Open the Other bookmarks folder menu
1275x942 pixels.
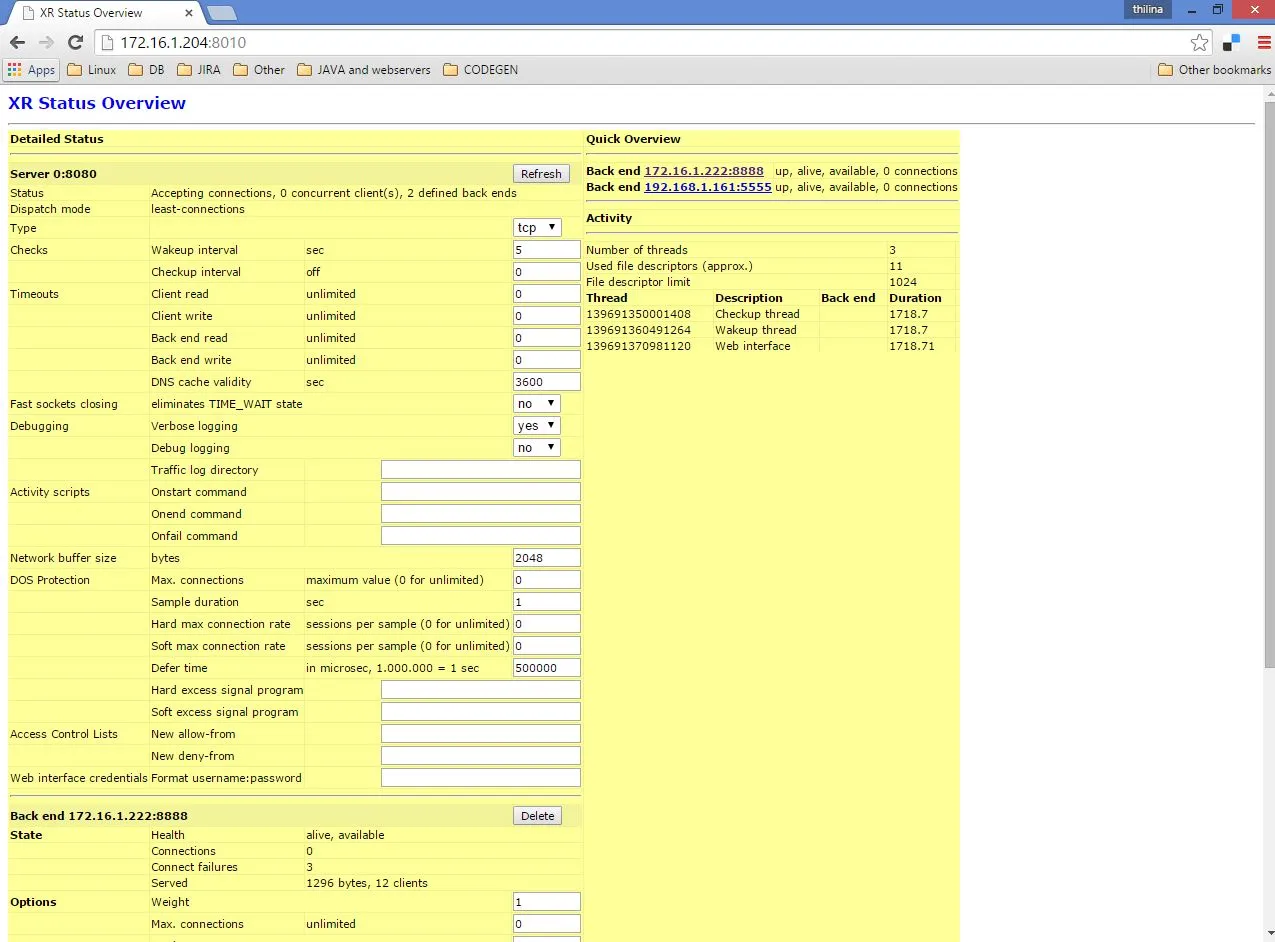point(1214,70)
